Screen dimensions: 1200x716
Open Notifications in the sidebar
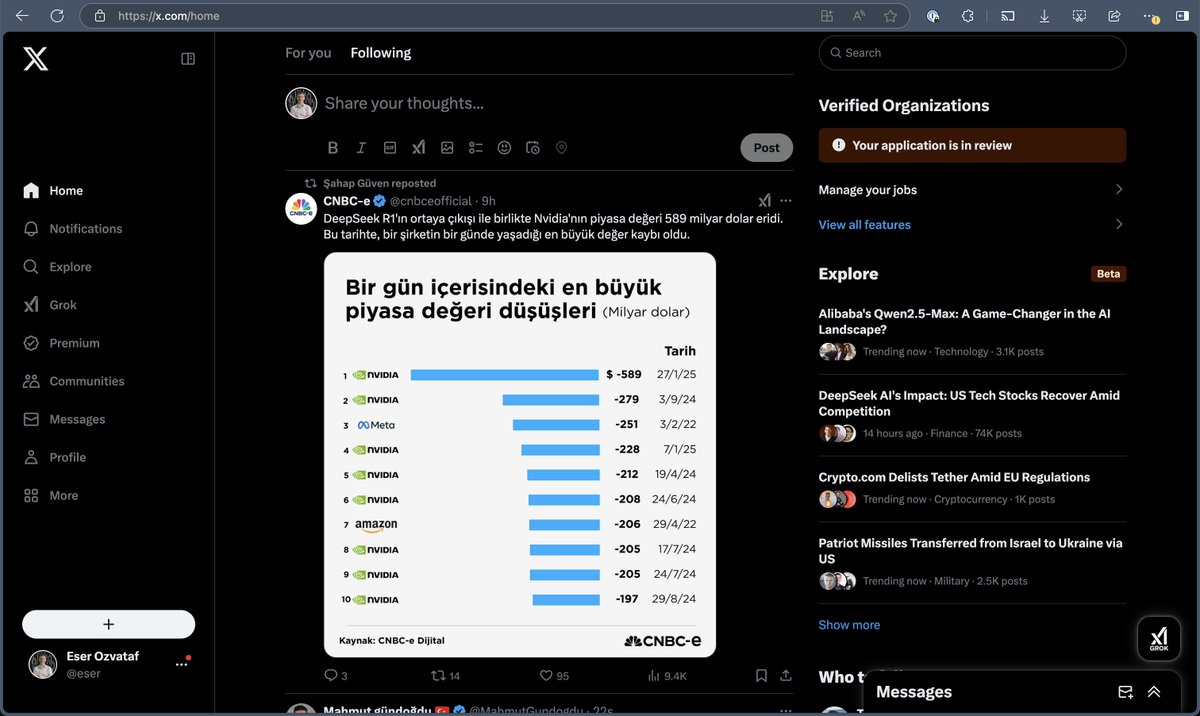coord(72,229)
